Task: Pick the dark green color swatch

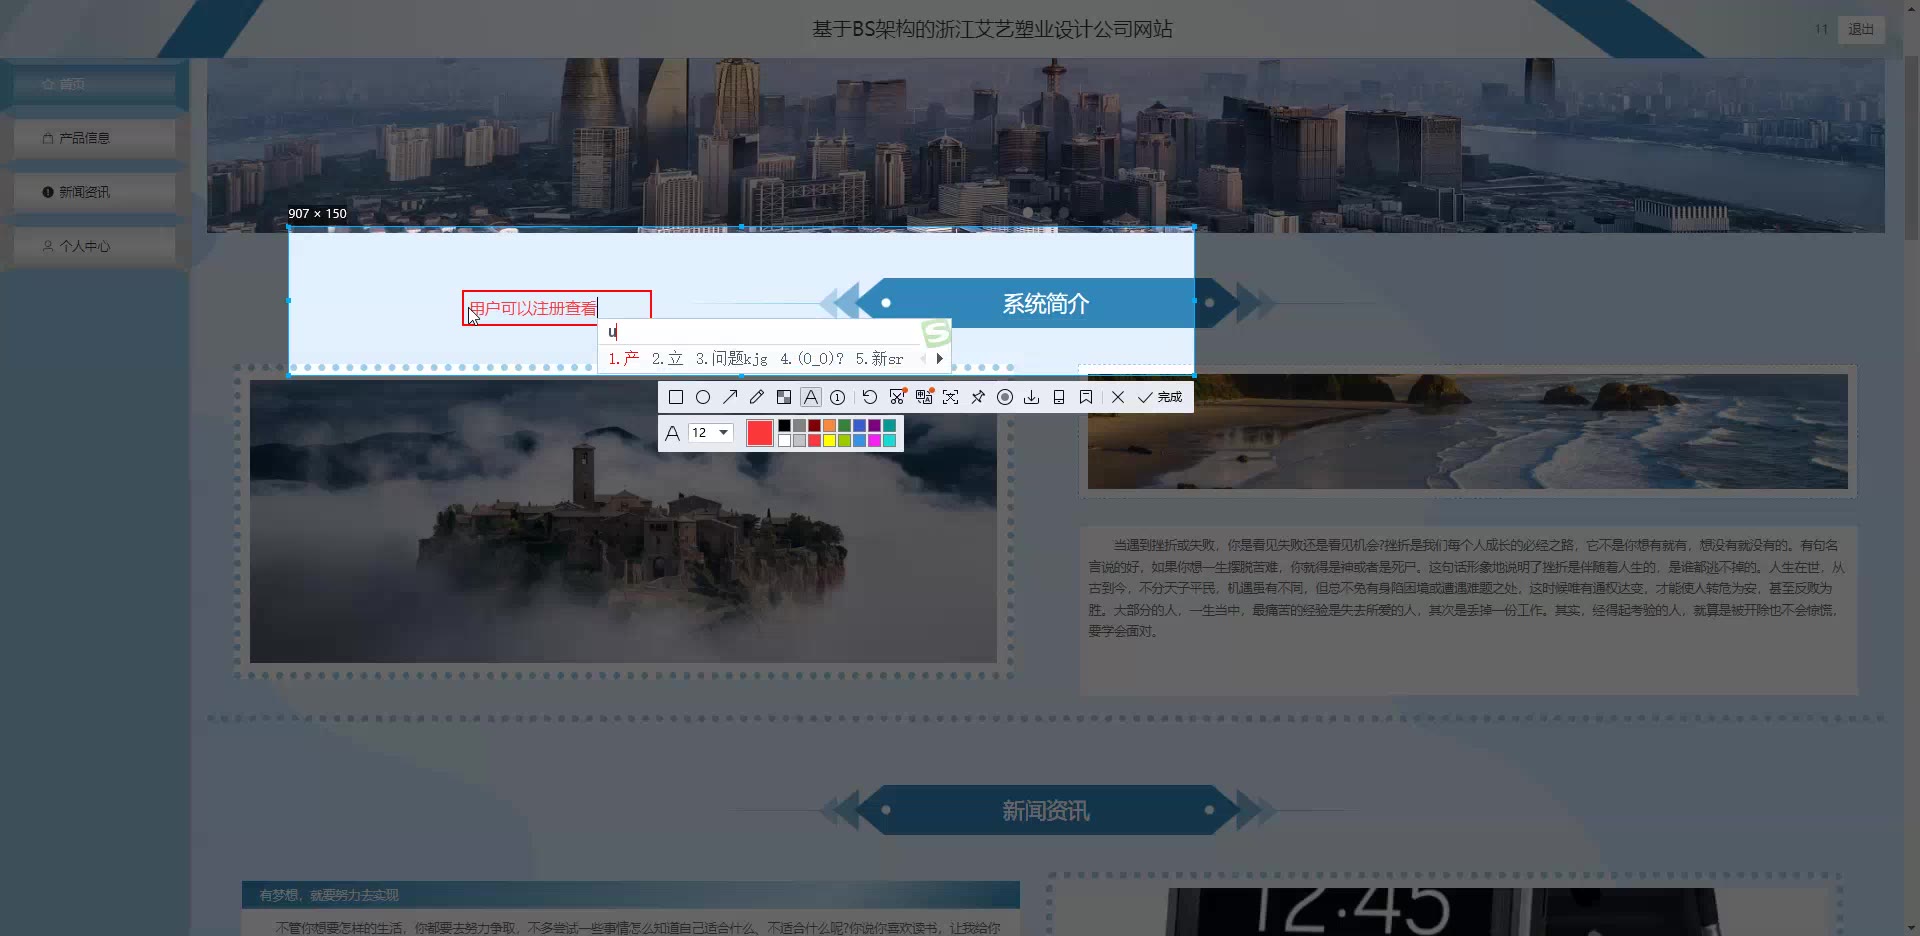Action: pyautogui.click(x=844, y=425)
